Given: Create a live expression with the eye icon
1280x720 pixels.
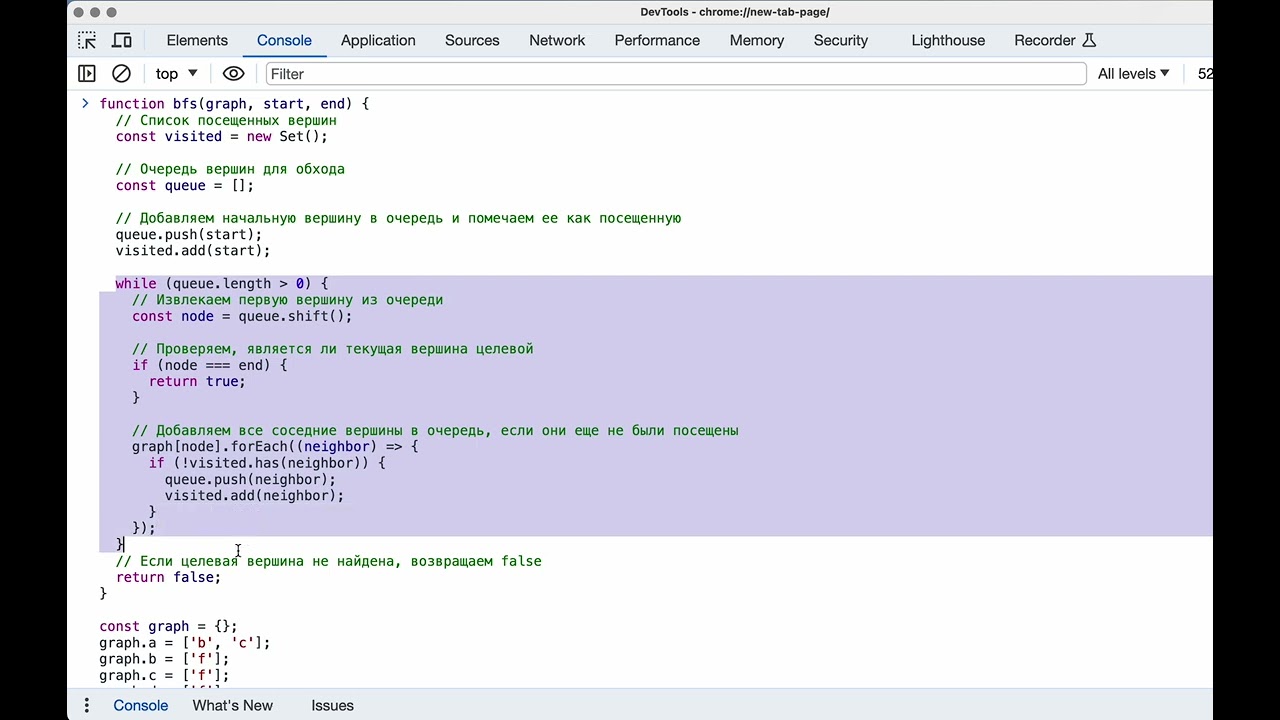Looking at the screenshot, I should click(x=233, y=74).
